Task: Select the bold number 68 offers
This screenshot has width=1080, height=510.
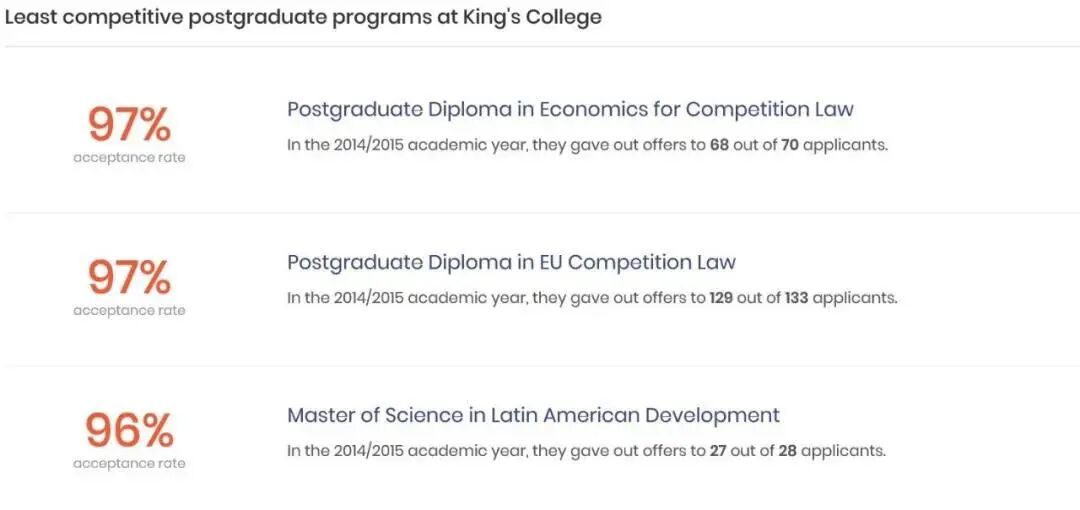Action: point(719,145)
